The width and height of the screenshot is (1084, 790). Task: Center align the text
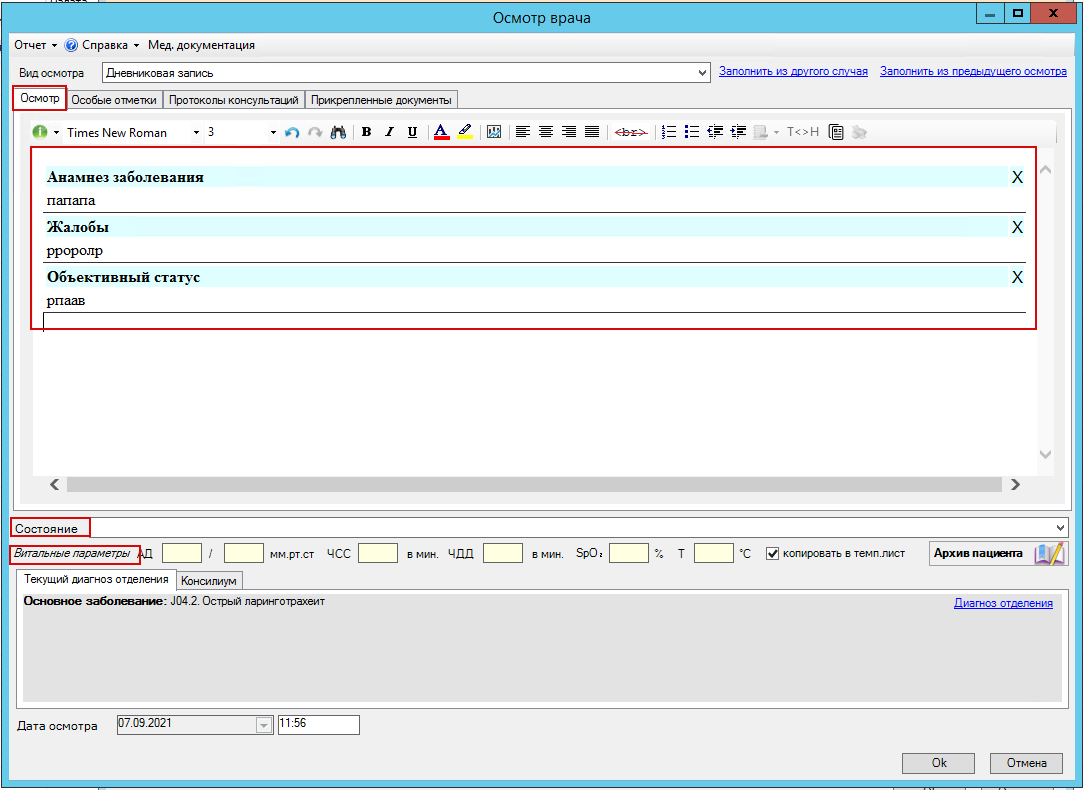pyautogui.click(x=545, y=132)
